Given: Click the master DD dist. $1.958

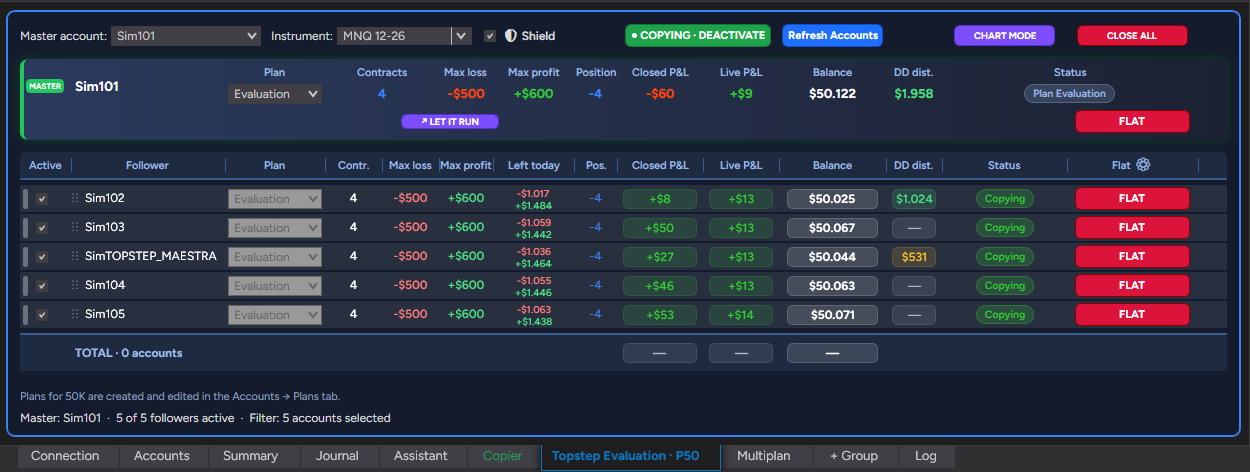Looking at the screenshot, I should coord(913,94).
